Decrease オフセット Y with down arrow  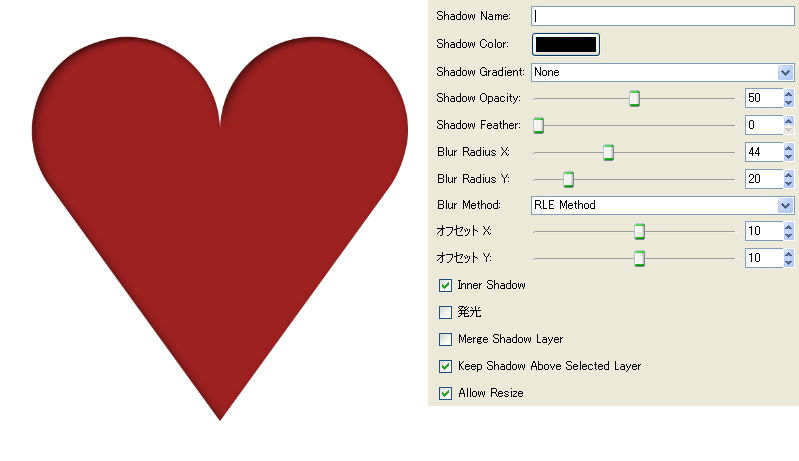[789, 262]
